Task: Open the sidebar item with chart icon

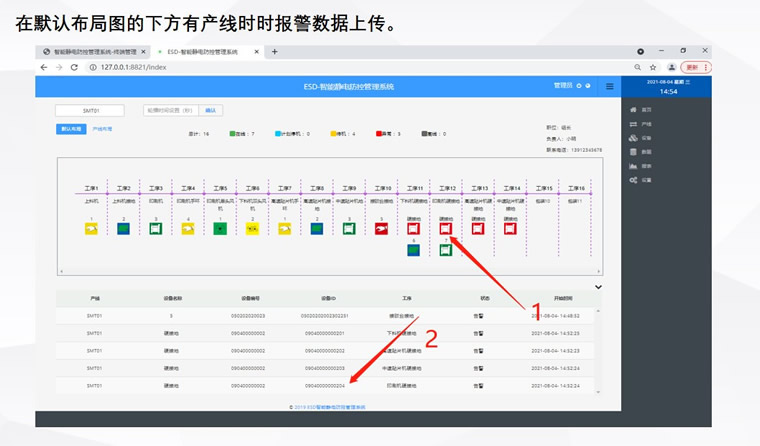Action: click(x=640, y=166)
